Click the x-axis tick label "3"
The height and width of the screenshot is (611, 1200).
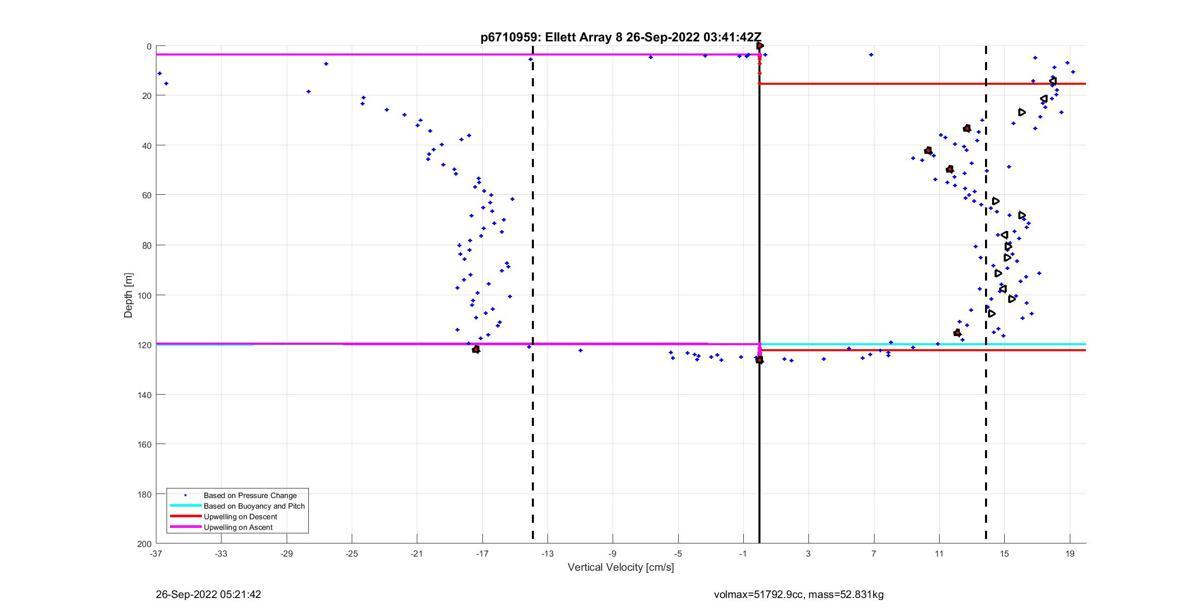pos(808,553)
